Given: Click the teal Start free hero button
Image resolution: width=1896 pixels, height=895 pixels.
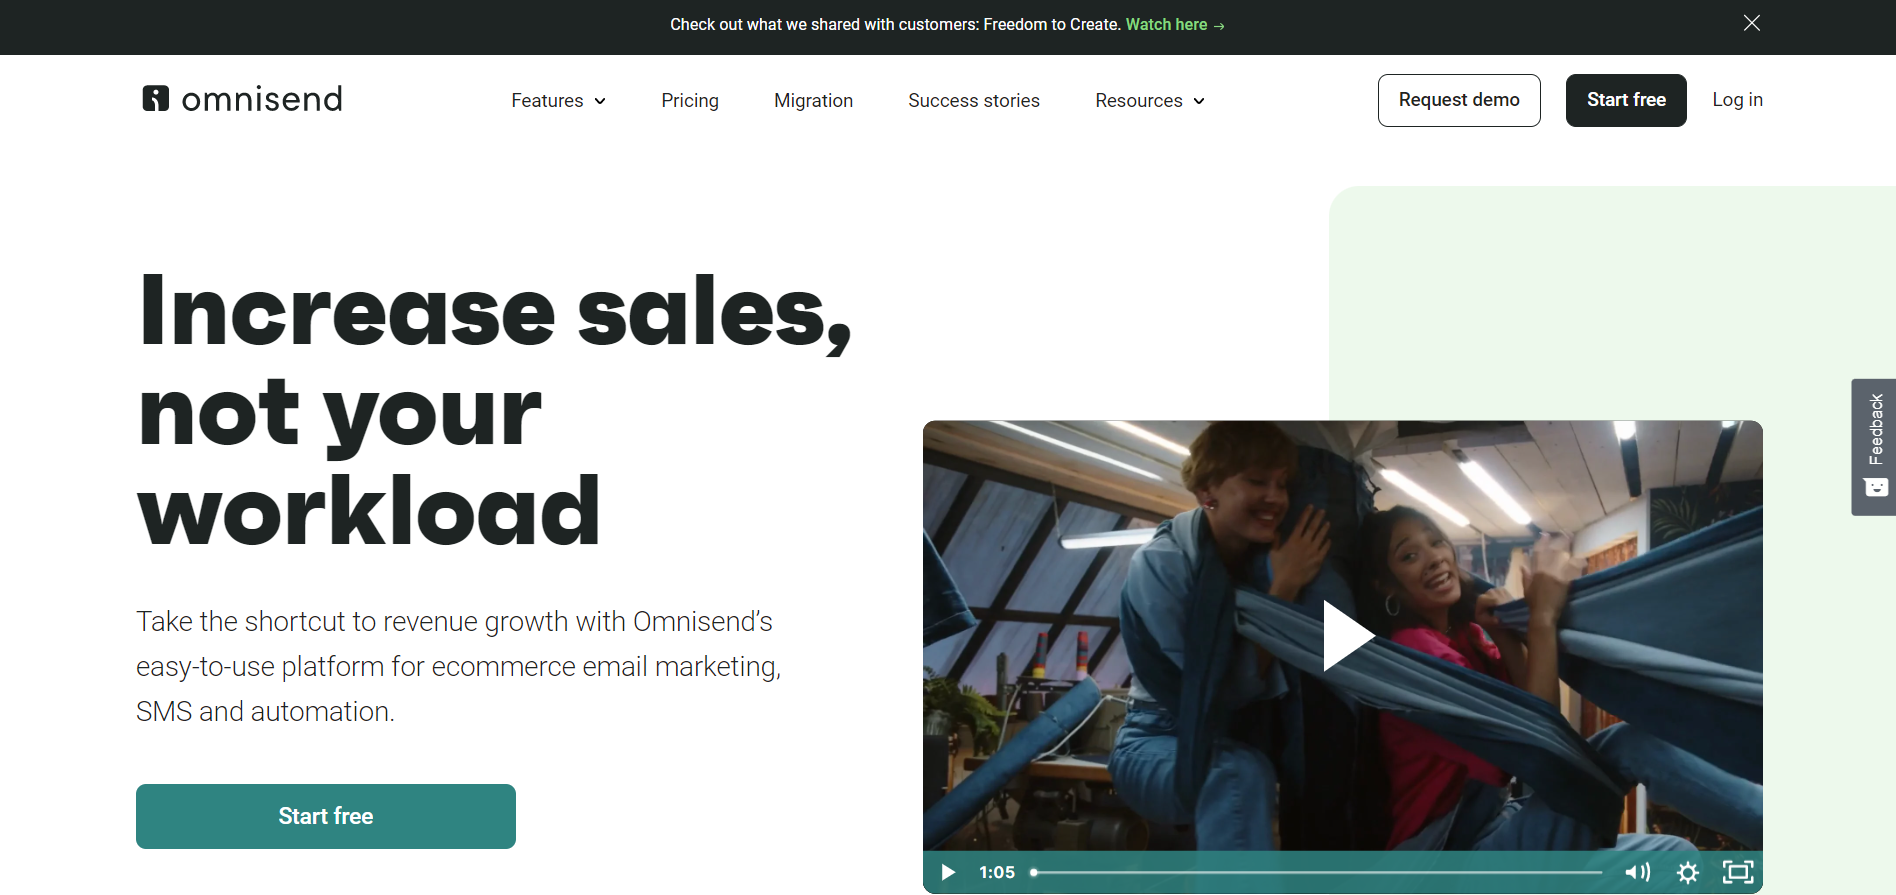Looking at the screenshot, I should point(326,816).
